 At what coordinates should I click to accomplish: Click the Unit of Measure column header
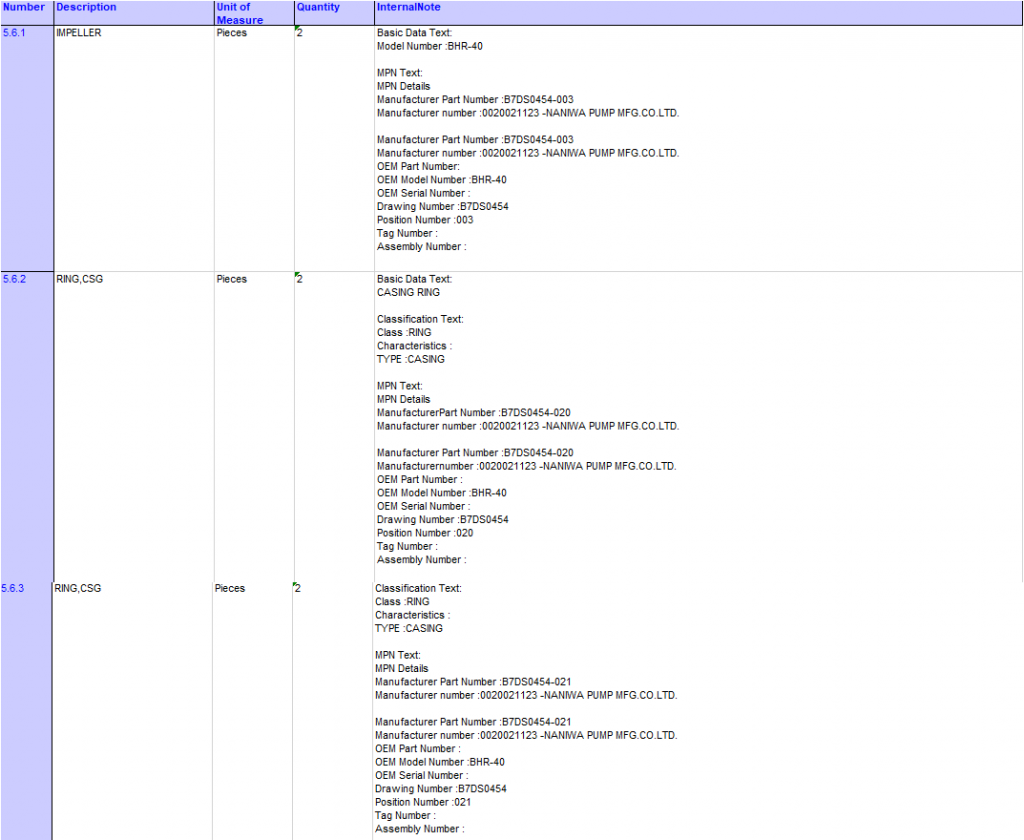click(240, 13)
